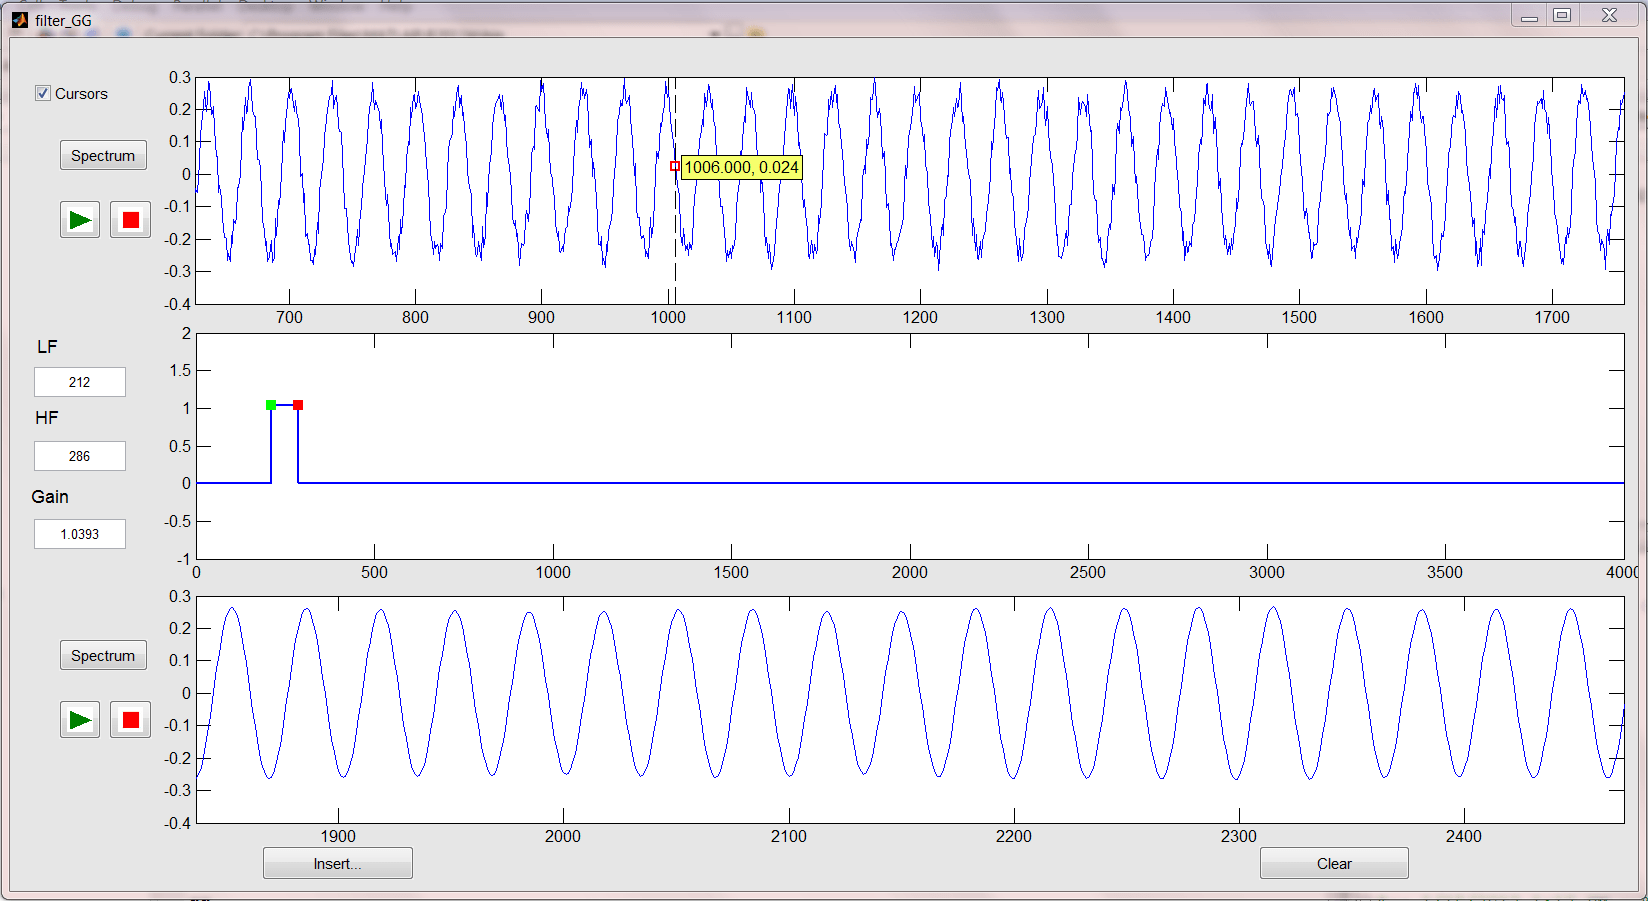This screenshot has width=1648, height=901.
Task: Select the green passband edge marker
Action: [x=271, y=405]
